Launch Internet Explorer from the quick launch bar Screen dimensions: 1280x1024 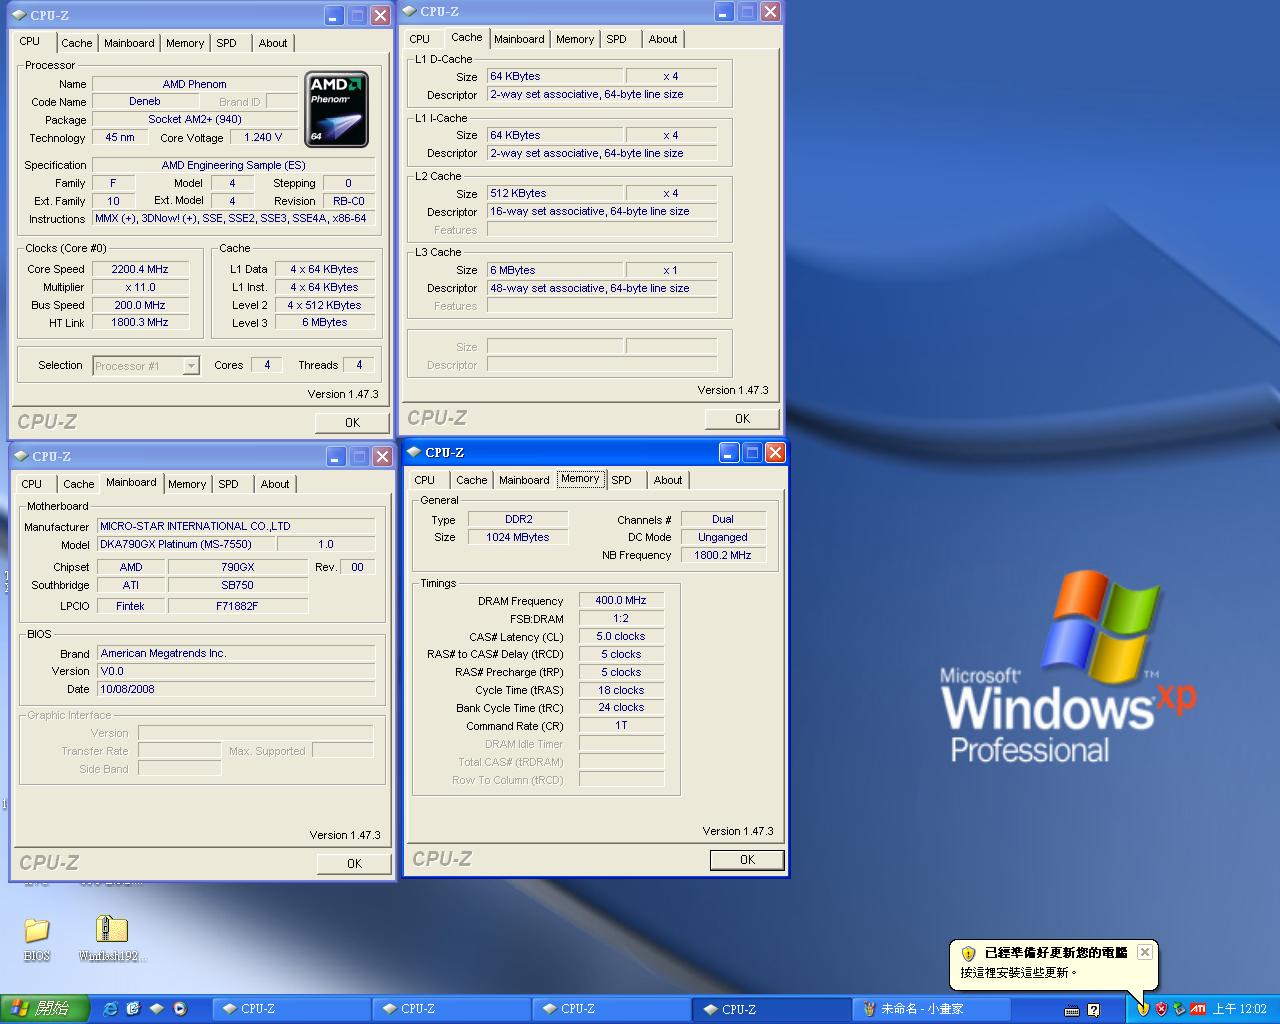(x=110, y=1009)
